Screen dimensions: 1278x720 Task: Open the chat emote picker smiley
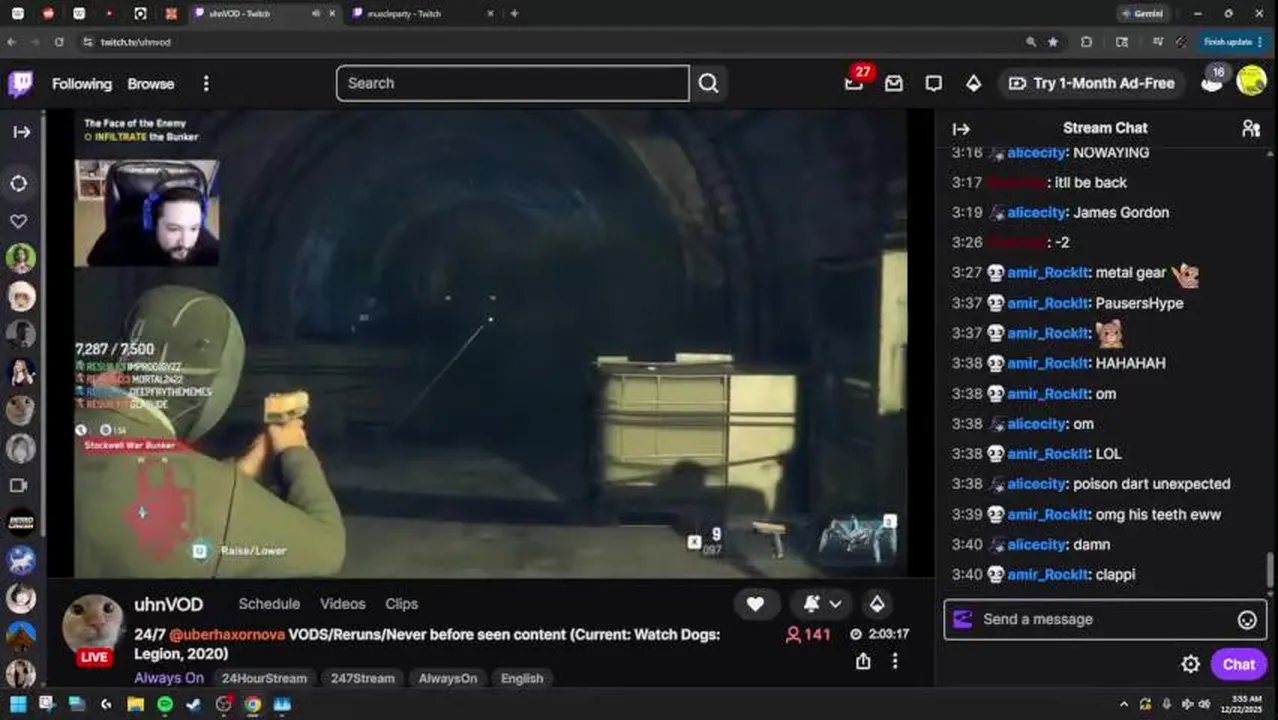click(1247, 620)
